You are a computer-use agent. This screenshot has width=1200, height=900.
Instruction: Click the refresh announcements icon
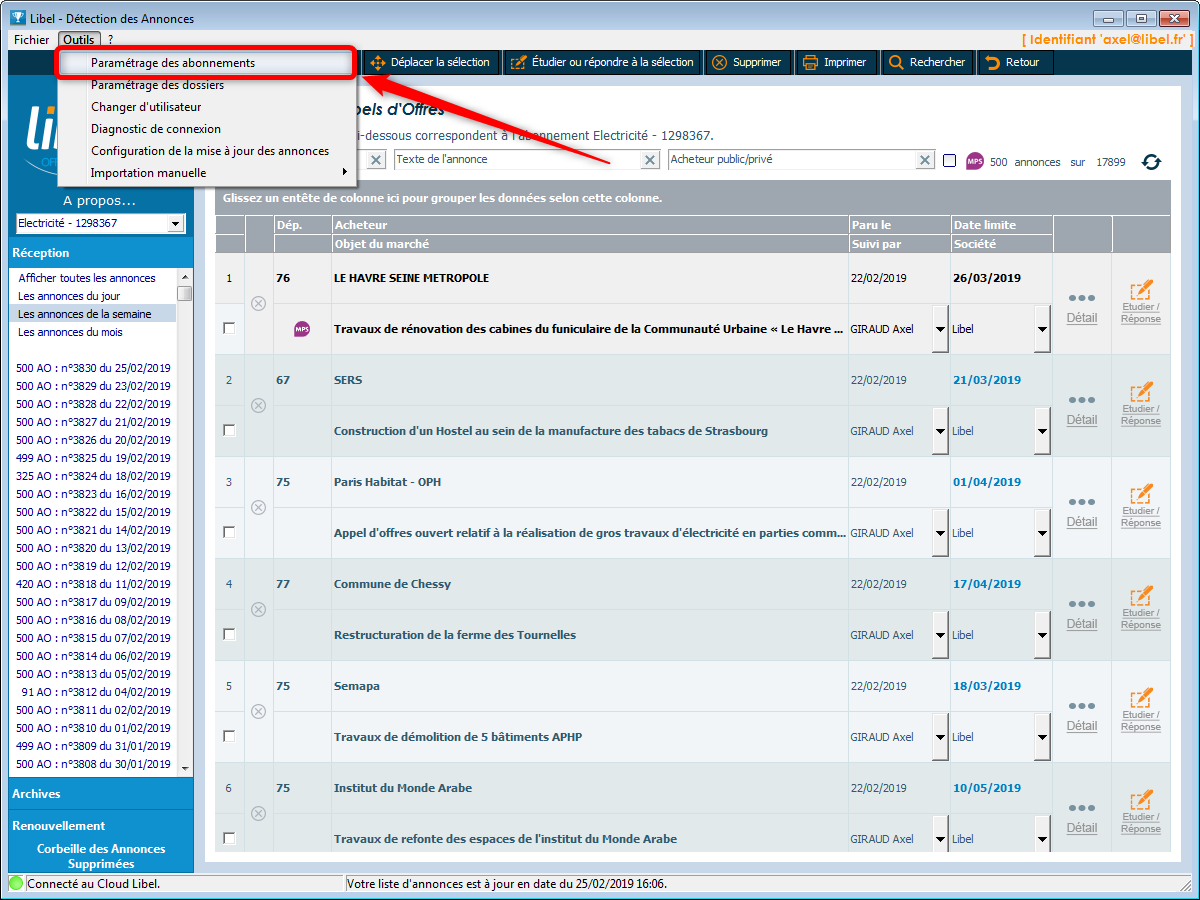tap(1151, 161)
